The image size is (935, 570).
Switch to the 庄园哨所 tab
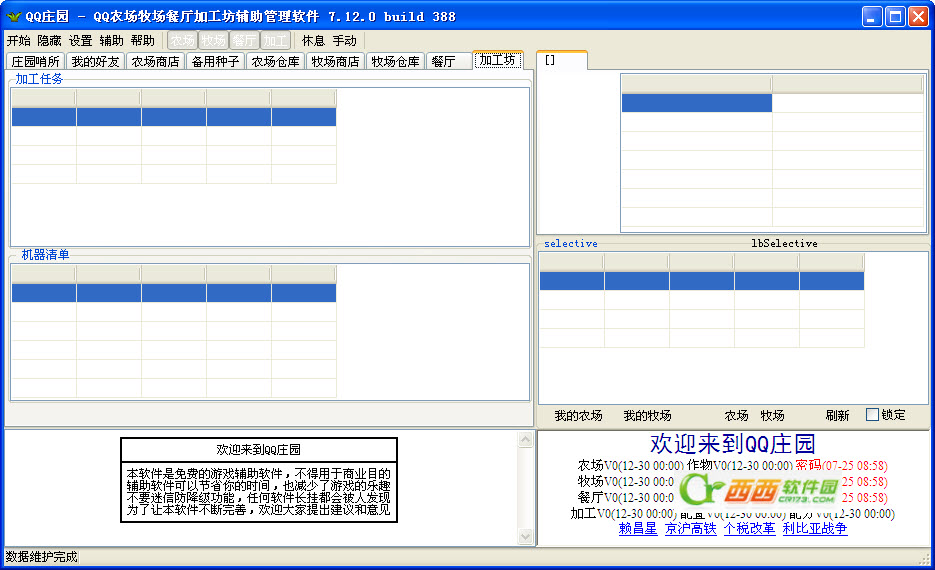click(x=36, y=61)
